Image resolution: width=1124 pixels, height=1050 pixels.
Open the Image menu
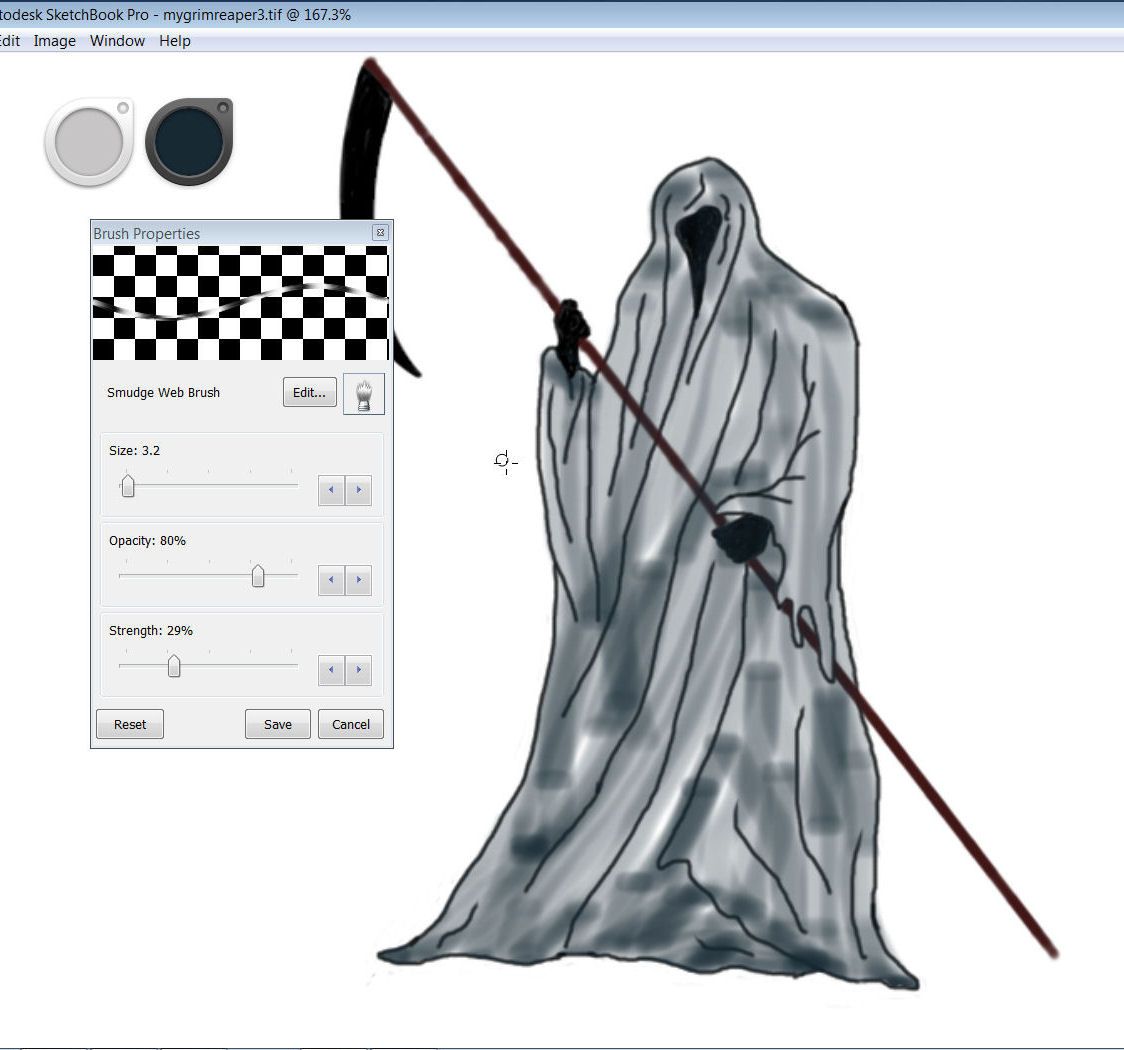tap(55, 41)
